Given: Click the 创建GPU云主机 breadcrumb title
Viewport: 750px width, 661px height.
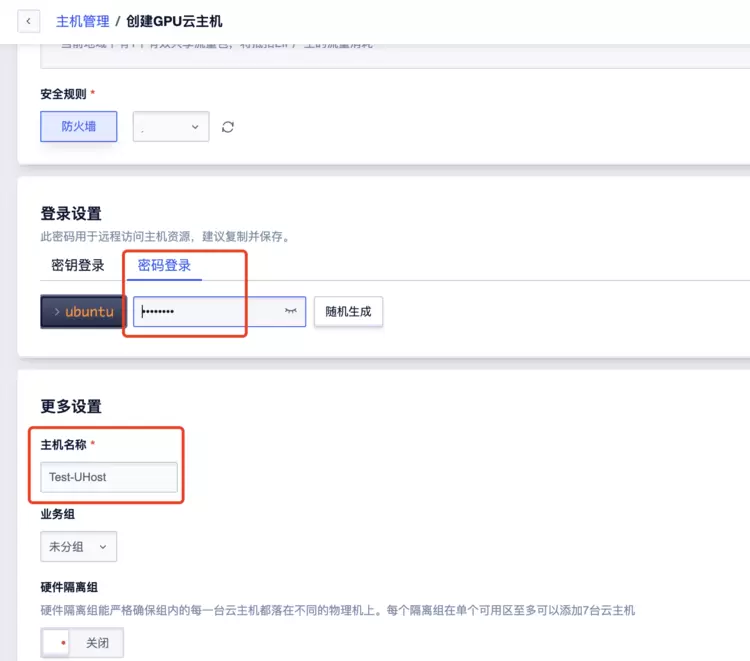Looking at the screenshot, I should tap(174, 21).
